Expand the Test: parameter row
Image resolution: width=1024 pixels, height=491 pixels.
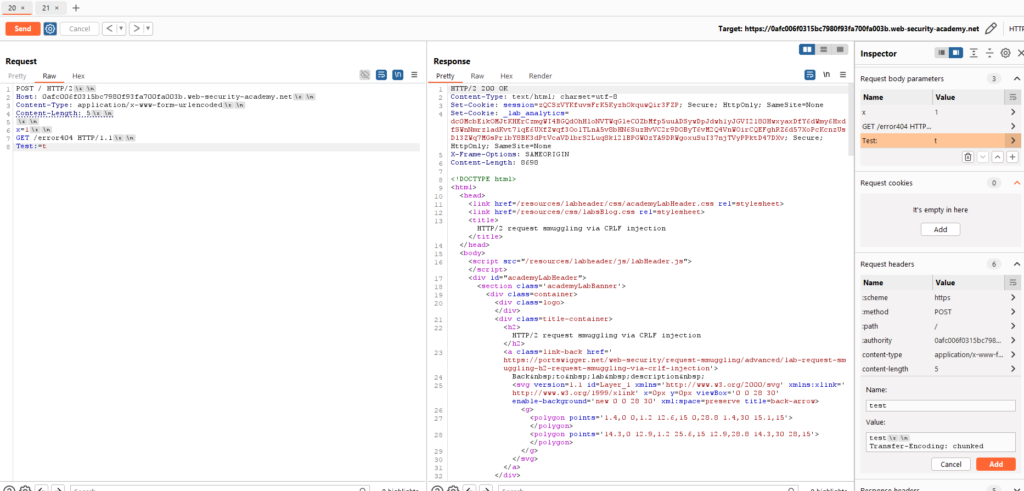1013,140
